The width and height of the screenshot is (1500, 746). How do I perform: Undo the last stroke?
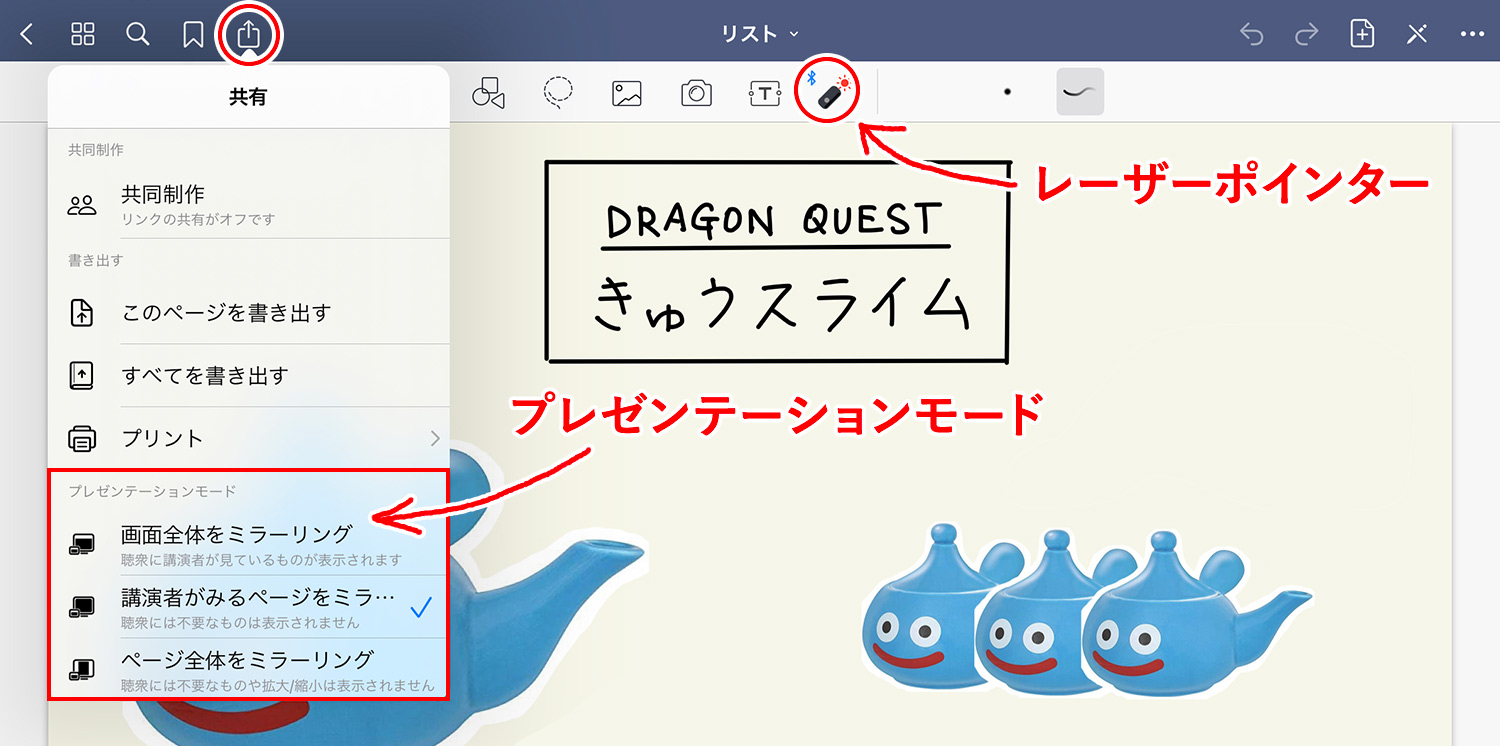tap(1251, 35)
